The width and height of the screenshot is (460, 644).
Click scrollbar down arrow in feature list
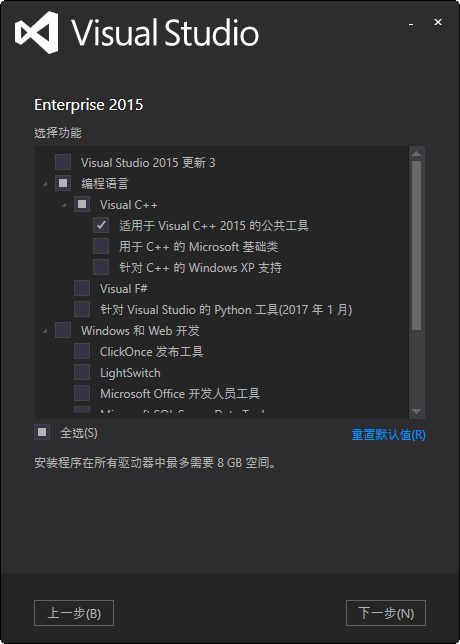pos(416,412)
